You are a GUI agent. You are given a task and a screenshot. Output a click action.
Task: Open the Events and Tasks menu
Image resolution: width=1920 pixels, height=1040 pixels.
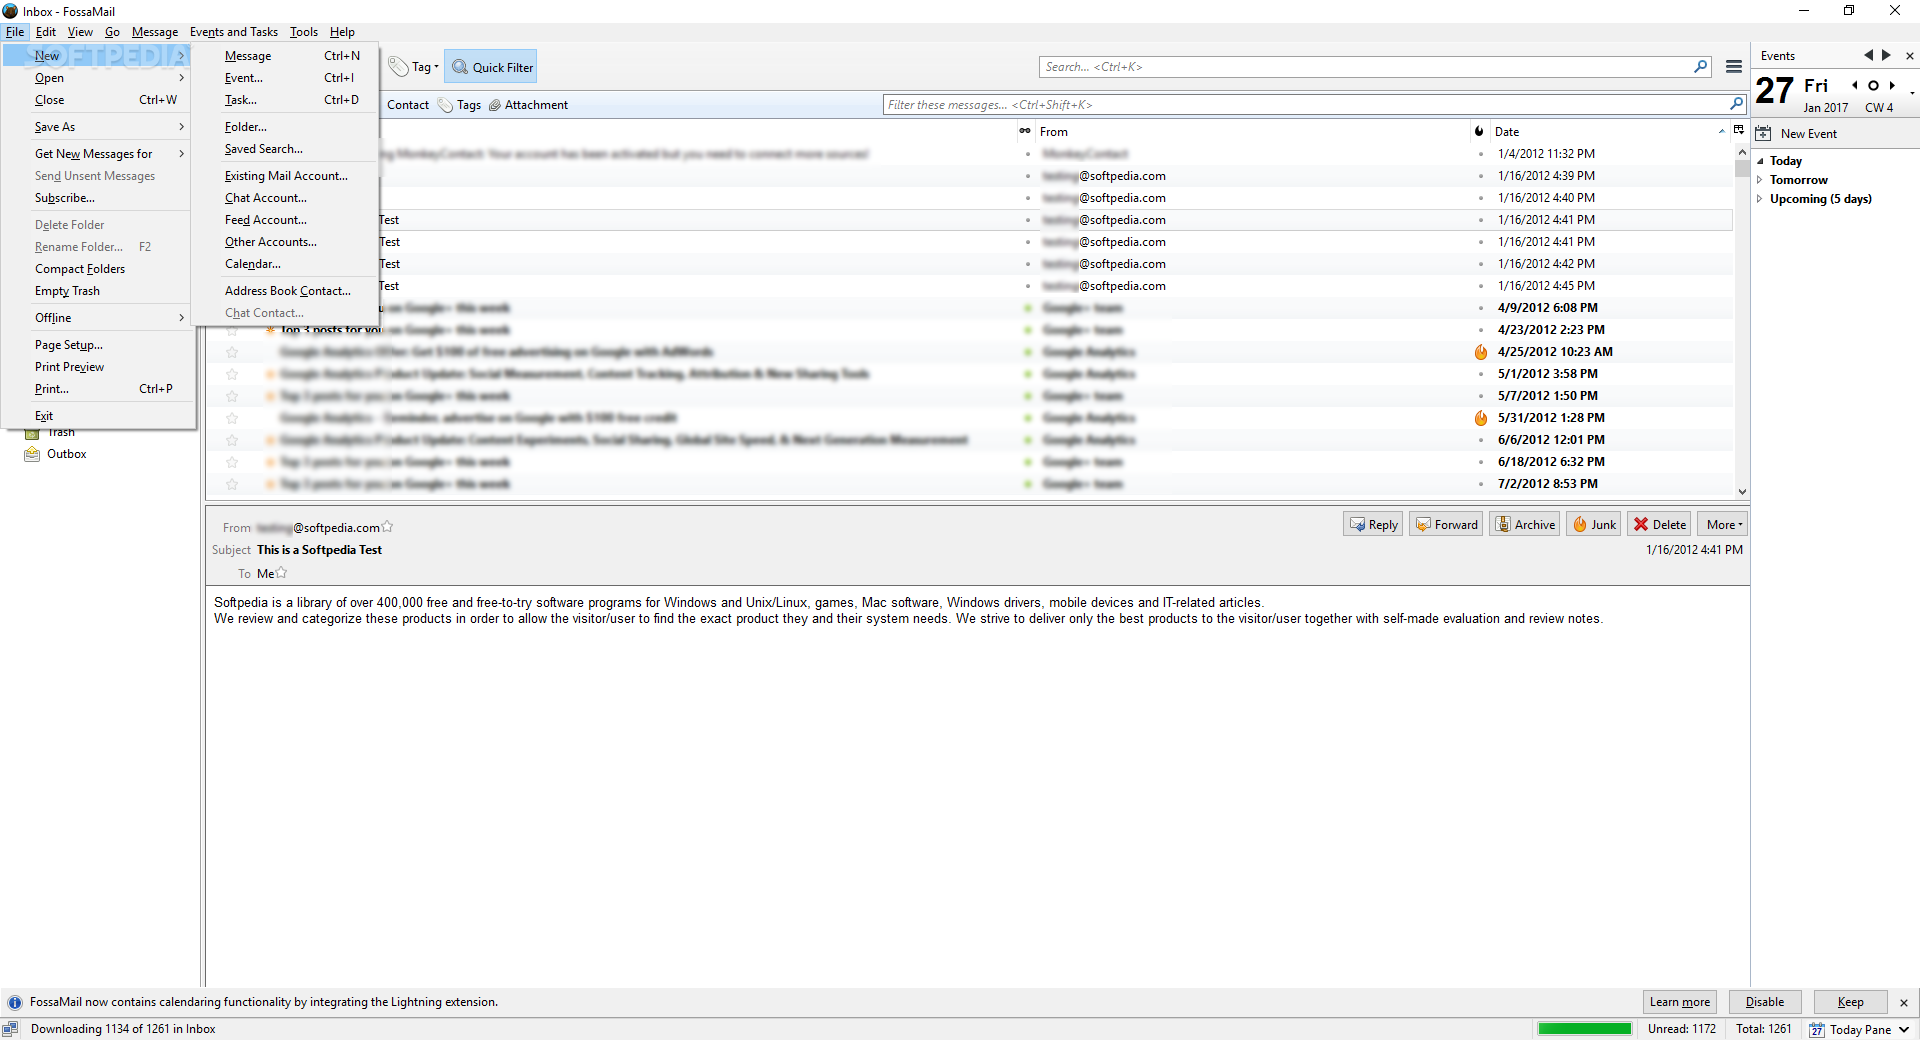234,32
